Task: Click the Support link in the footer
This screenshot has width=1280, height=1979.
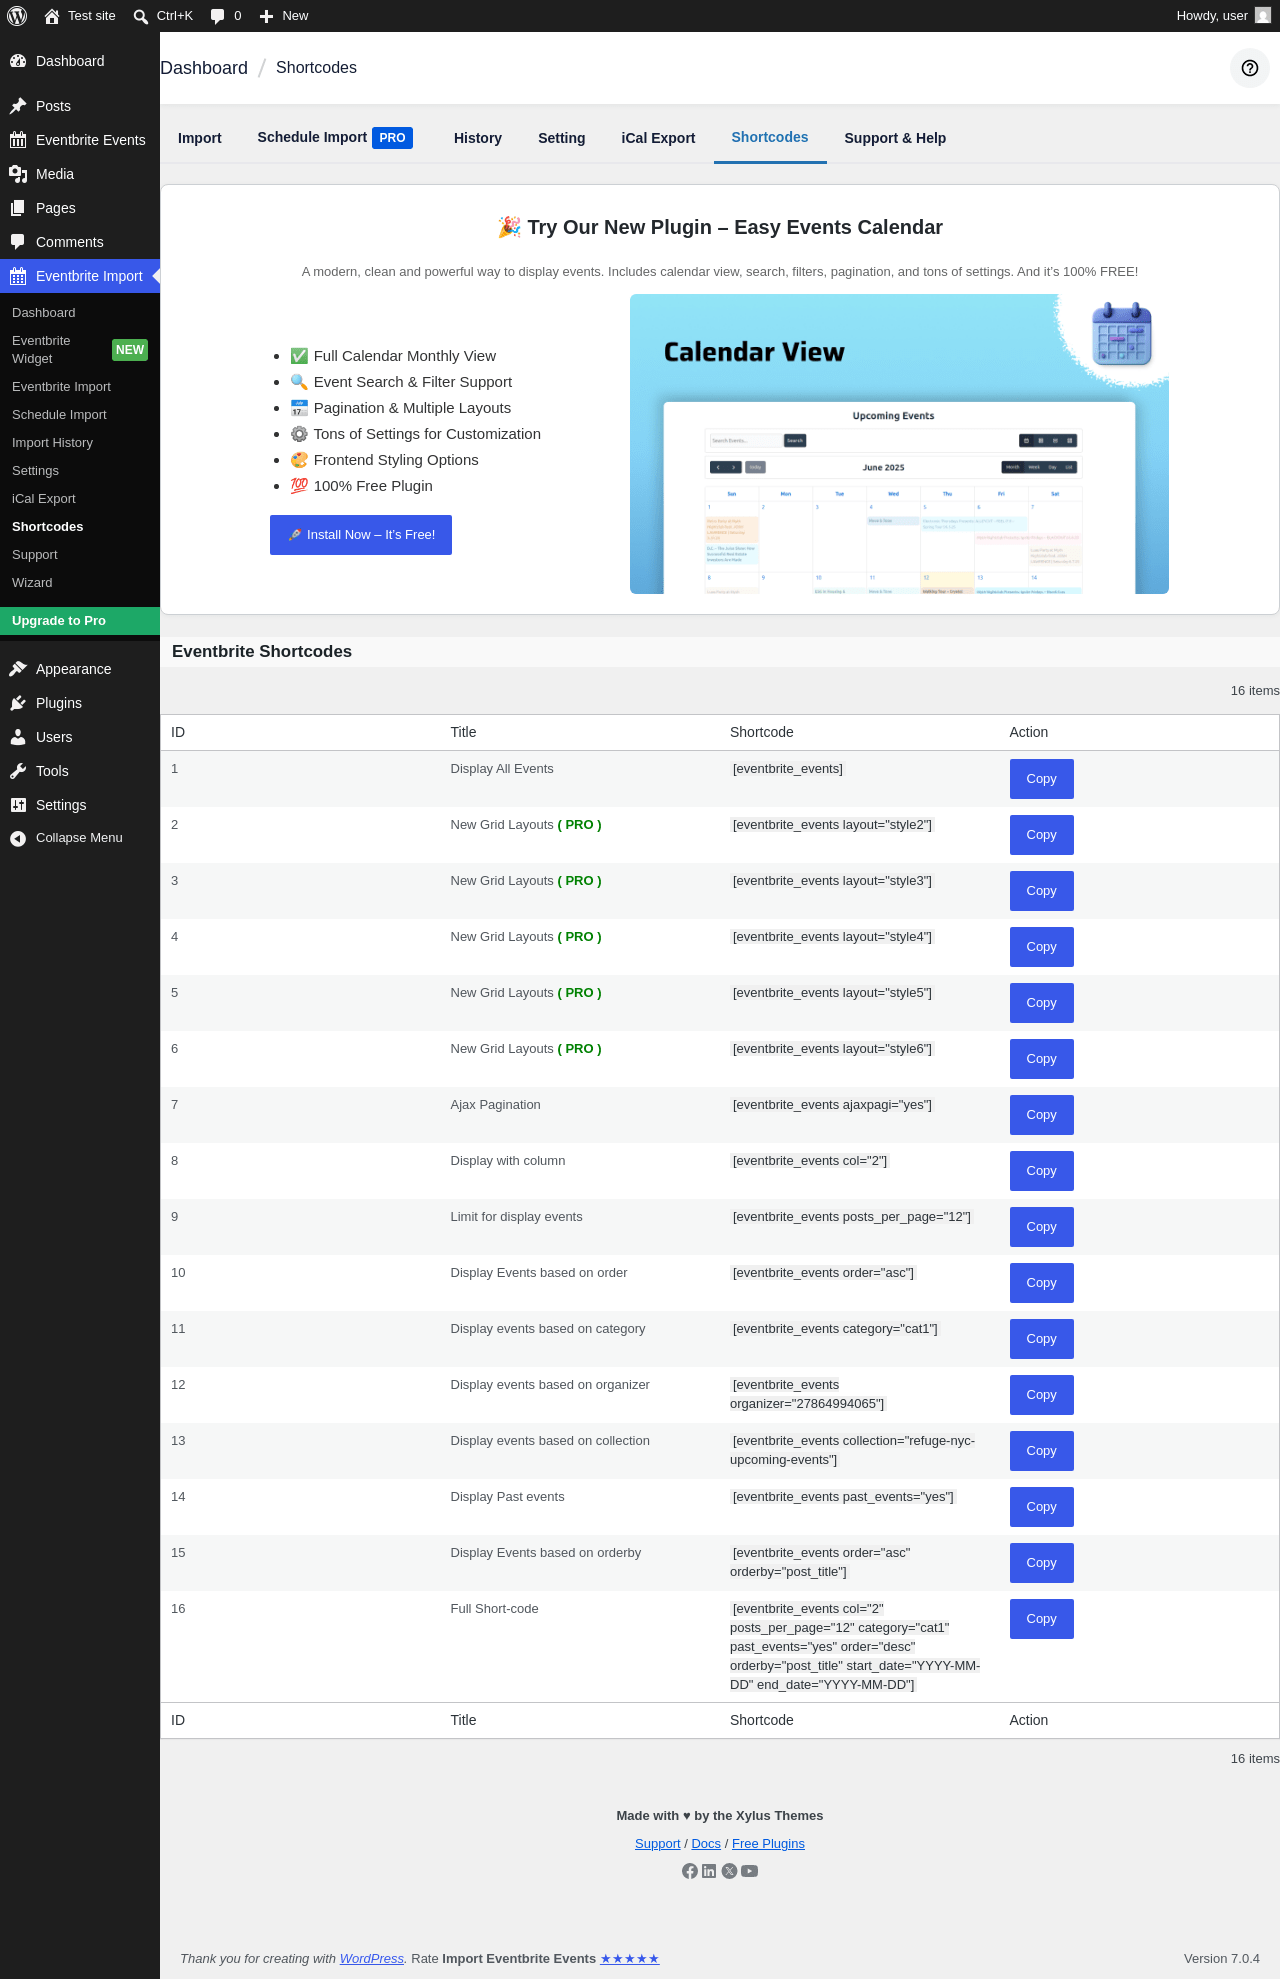Action: 658,1844
